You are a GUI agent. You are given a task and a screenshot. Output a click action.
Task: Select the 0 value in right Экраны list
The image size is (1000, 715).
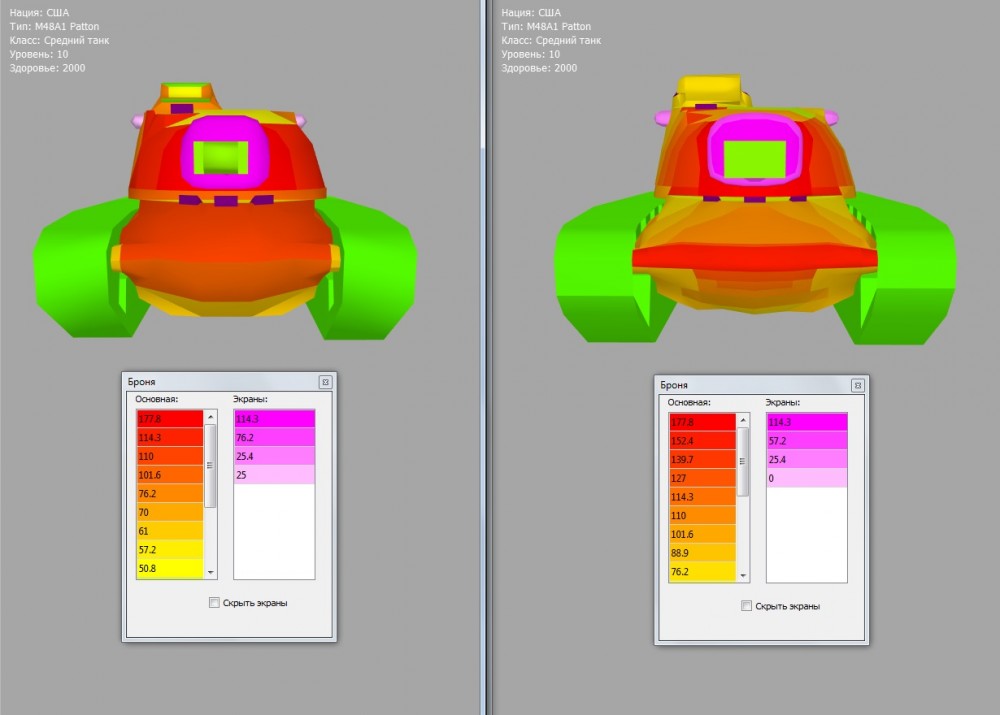click(x=806, y=478)
